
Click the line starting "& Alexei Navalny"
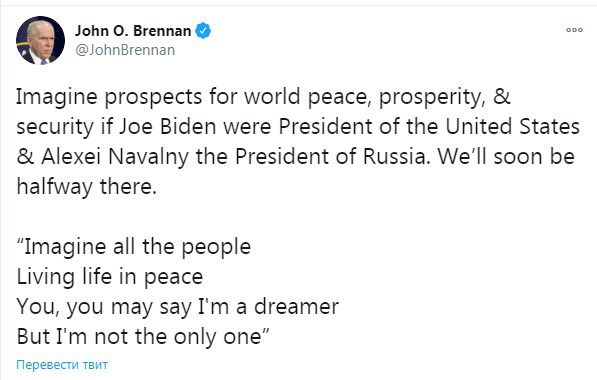click(295, 157)
